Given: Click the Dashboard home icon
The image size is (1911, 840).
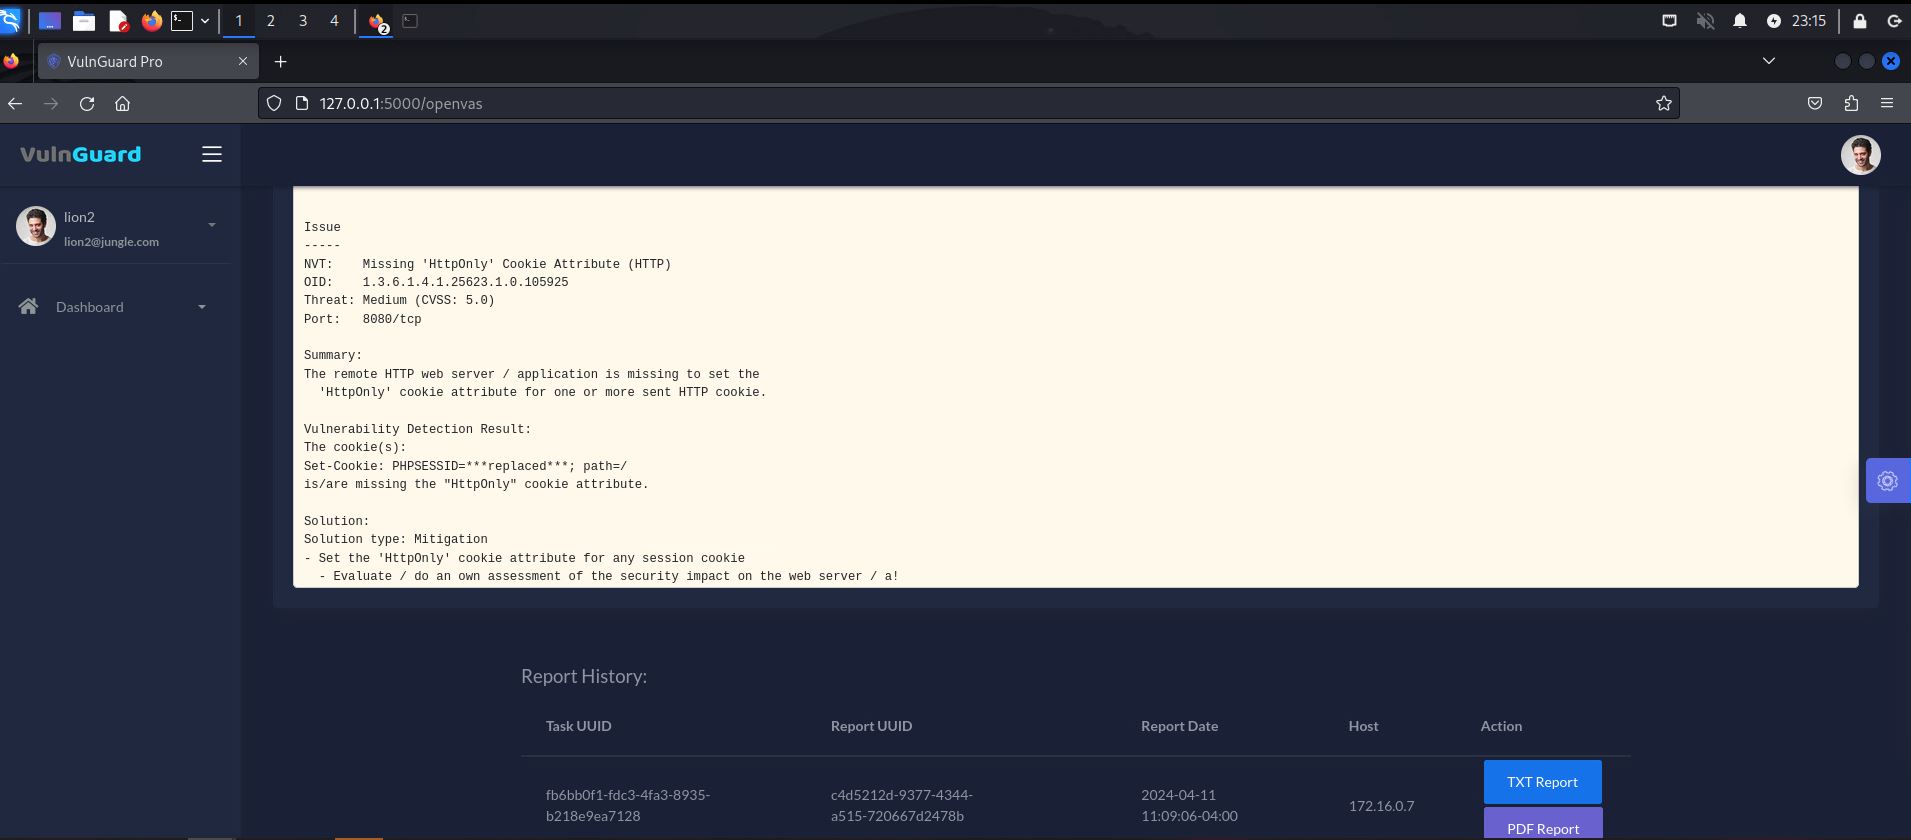Looking at the screenshot, I should pyautogui.click(x=28, y=306).
